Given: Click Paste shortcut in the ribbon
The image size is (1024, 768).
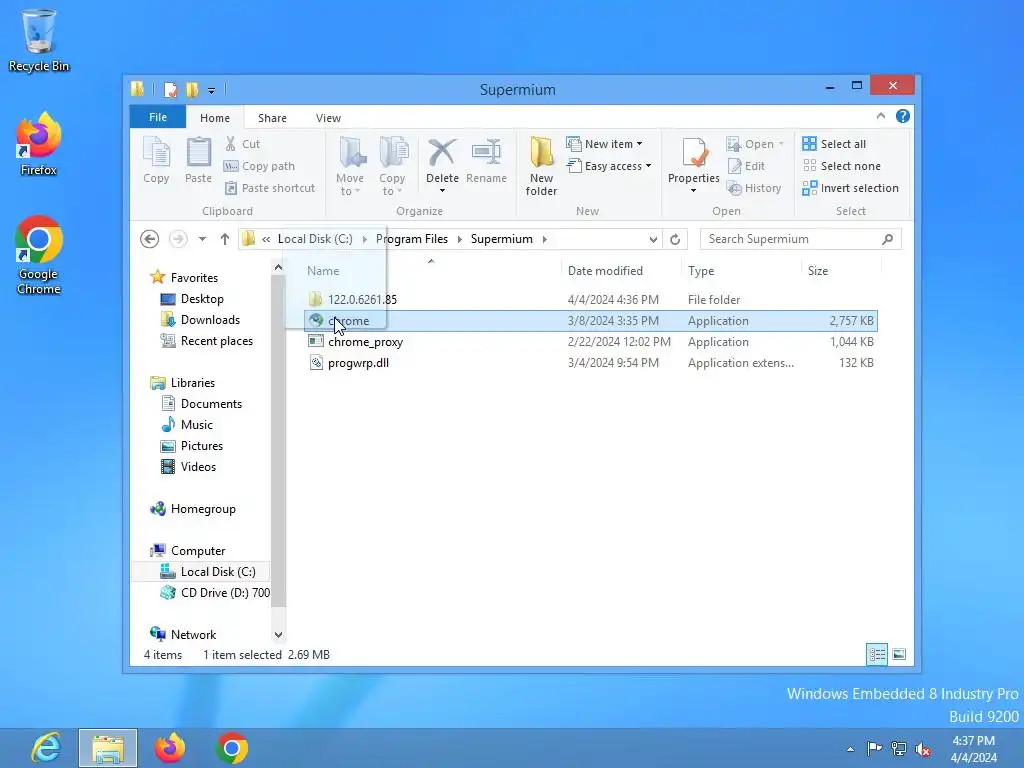Looking at the screenshot, I should [270, 188].
